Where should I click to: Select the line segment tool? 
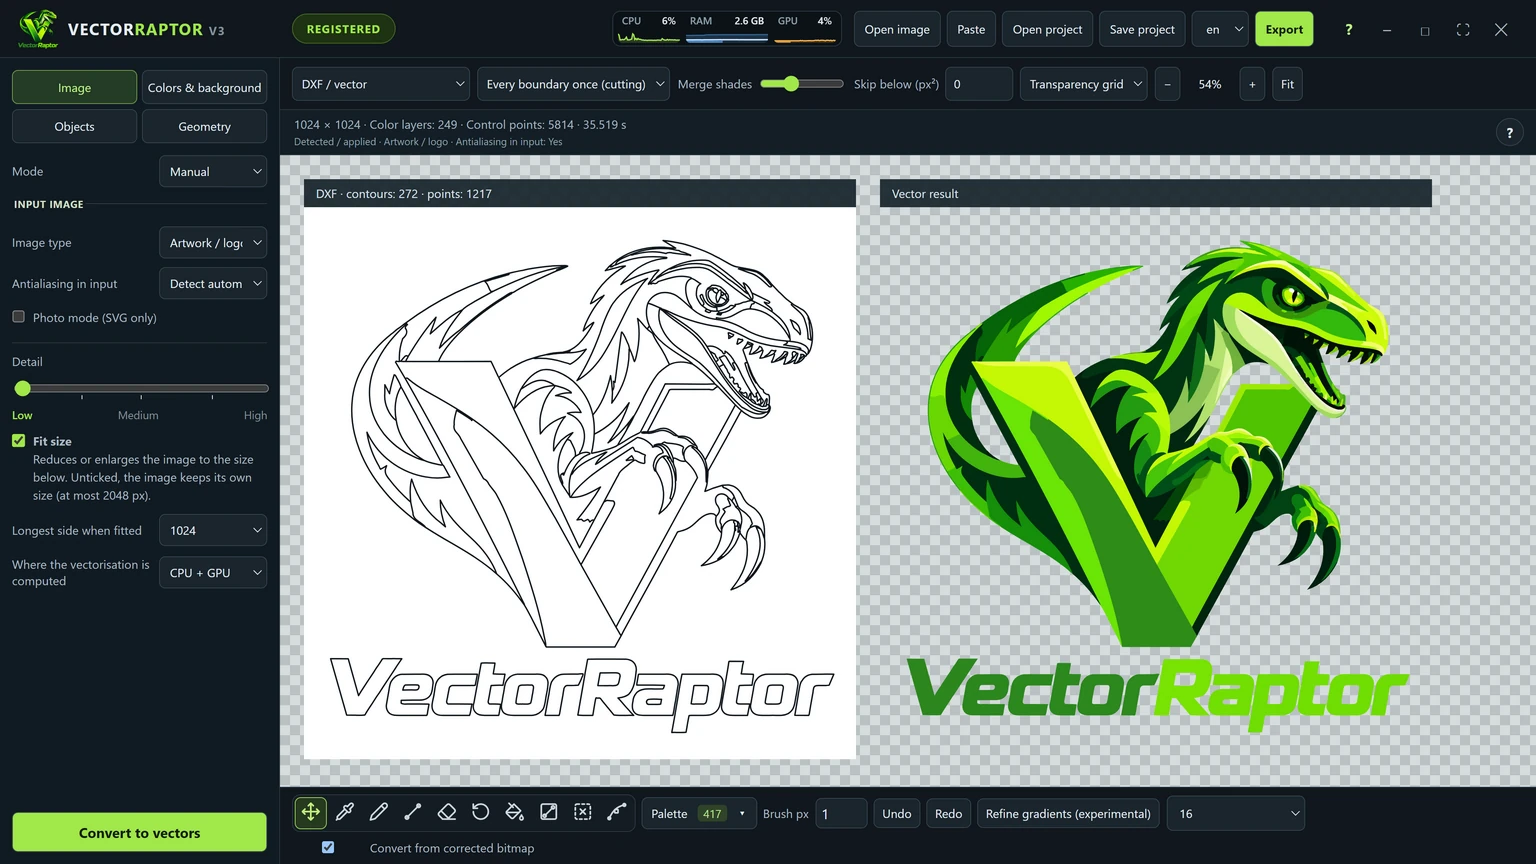413,813
